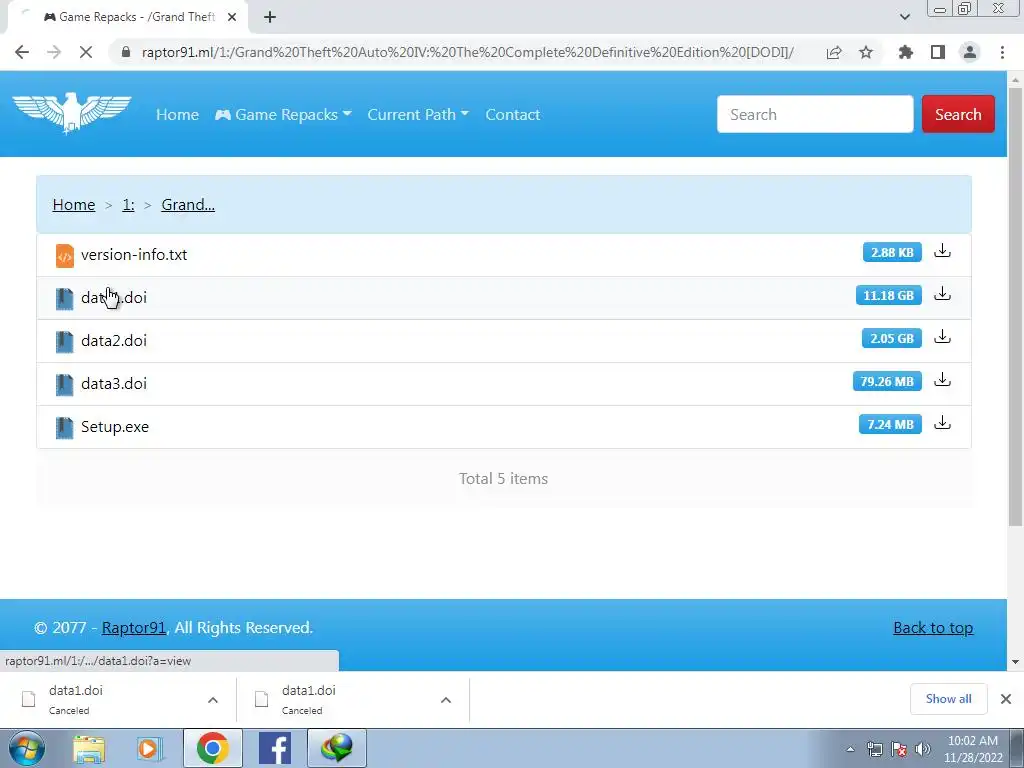Go back with the browser back arrow
The image size is (1024, 768).
coord(22,52)
